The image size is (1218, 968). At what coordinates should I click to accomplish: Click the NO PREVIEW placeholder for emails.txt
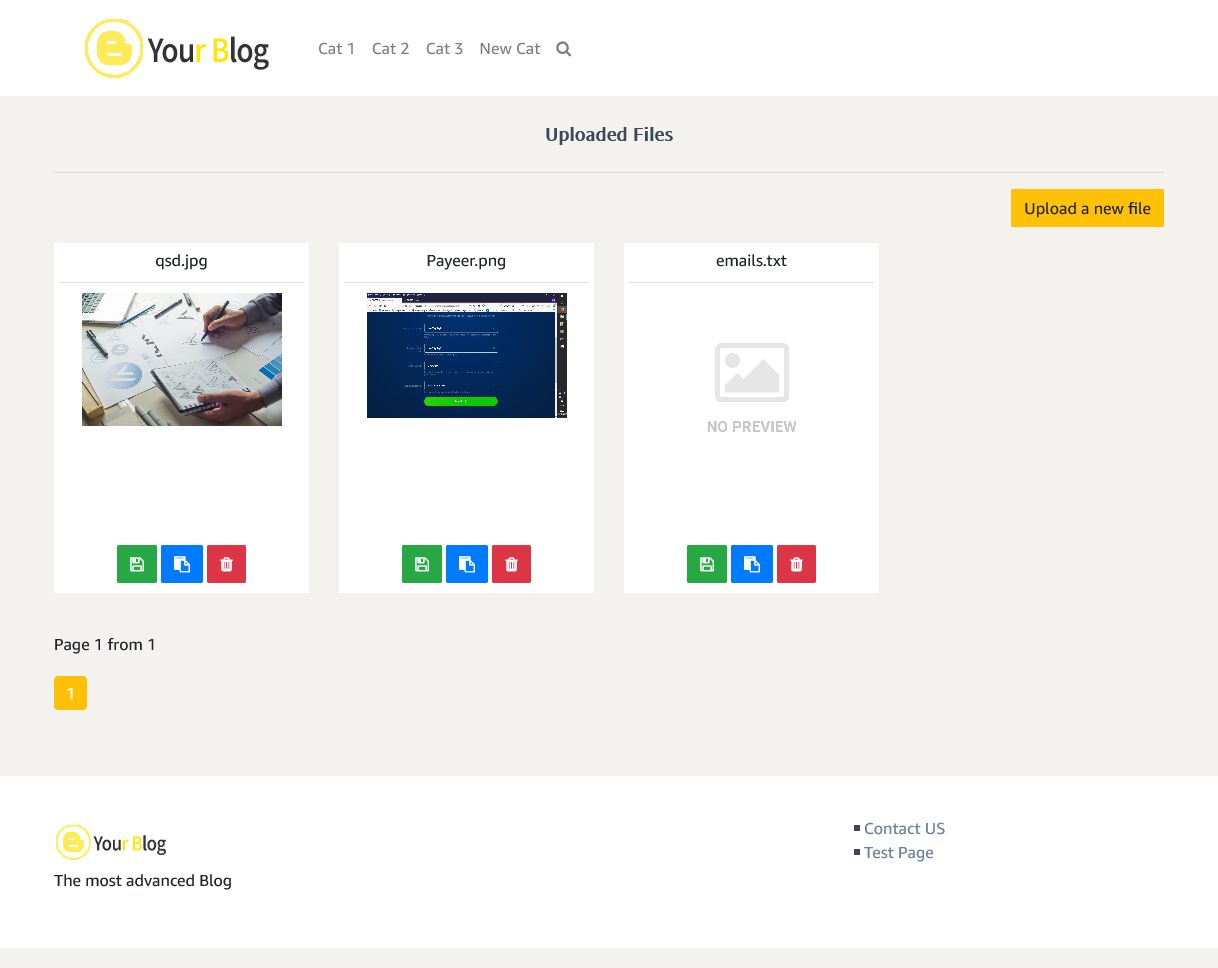752,388
